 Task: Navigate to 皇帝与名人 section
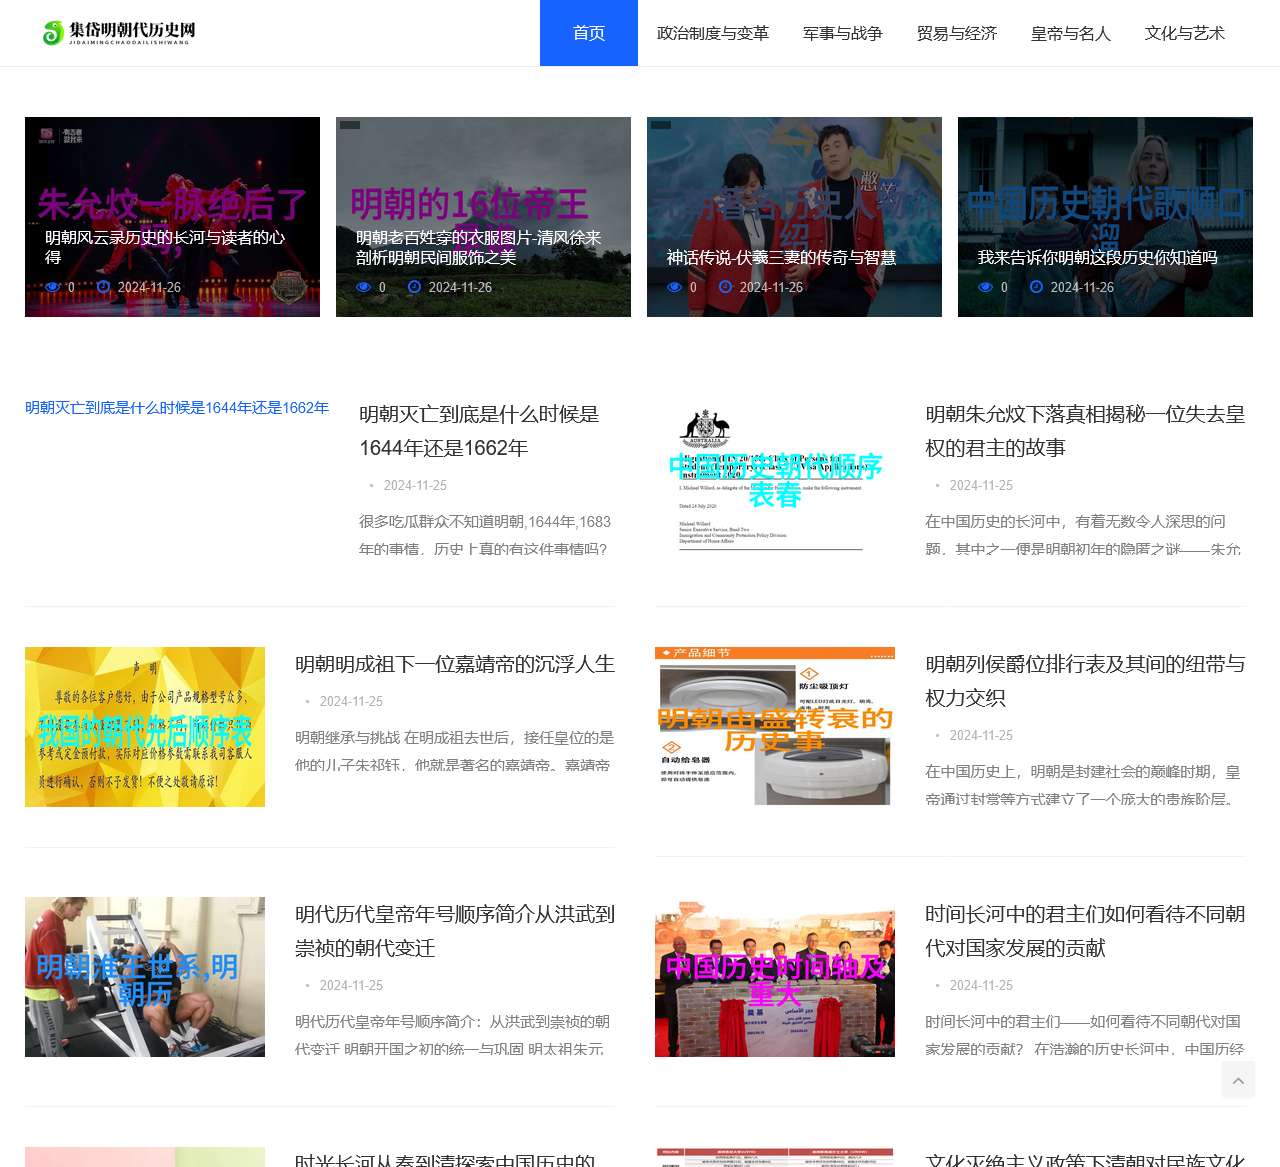click(1070, 33)
